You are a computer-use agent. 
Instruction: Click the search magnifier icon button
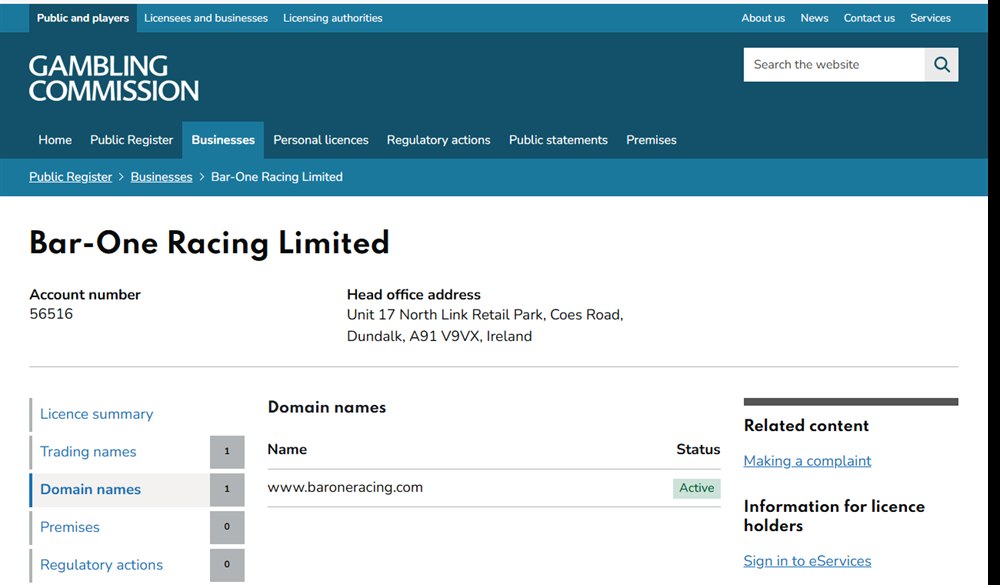[x=941, y=64]
